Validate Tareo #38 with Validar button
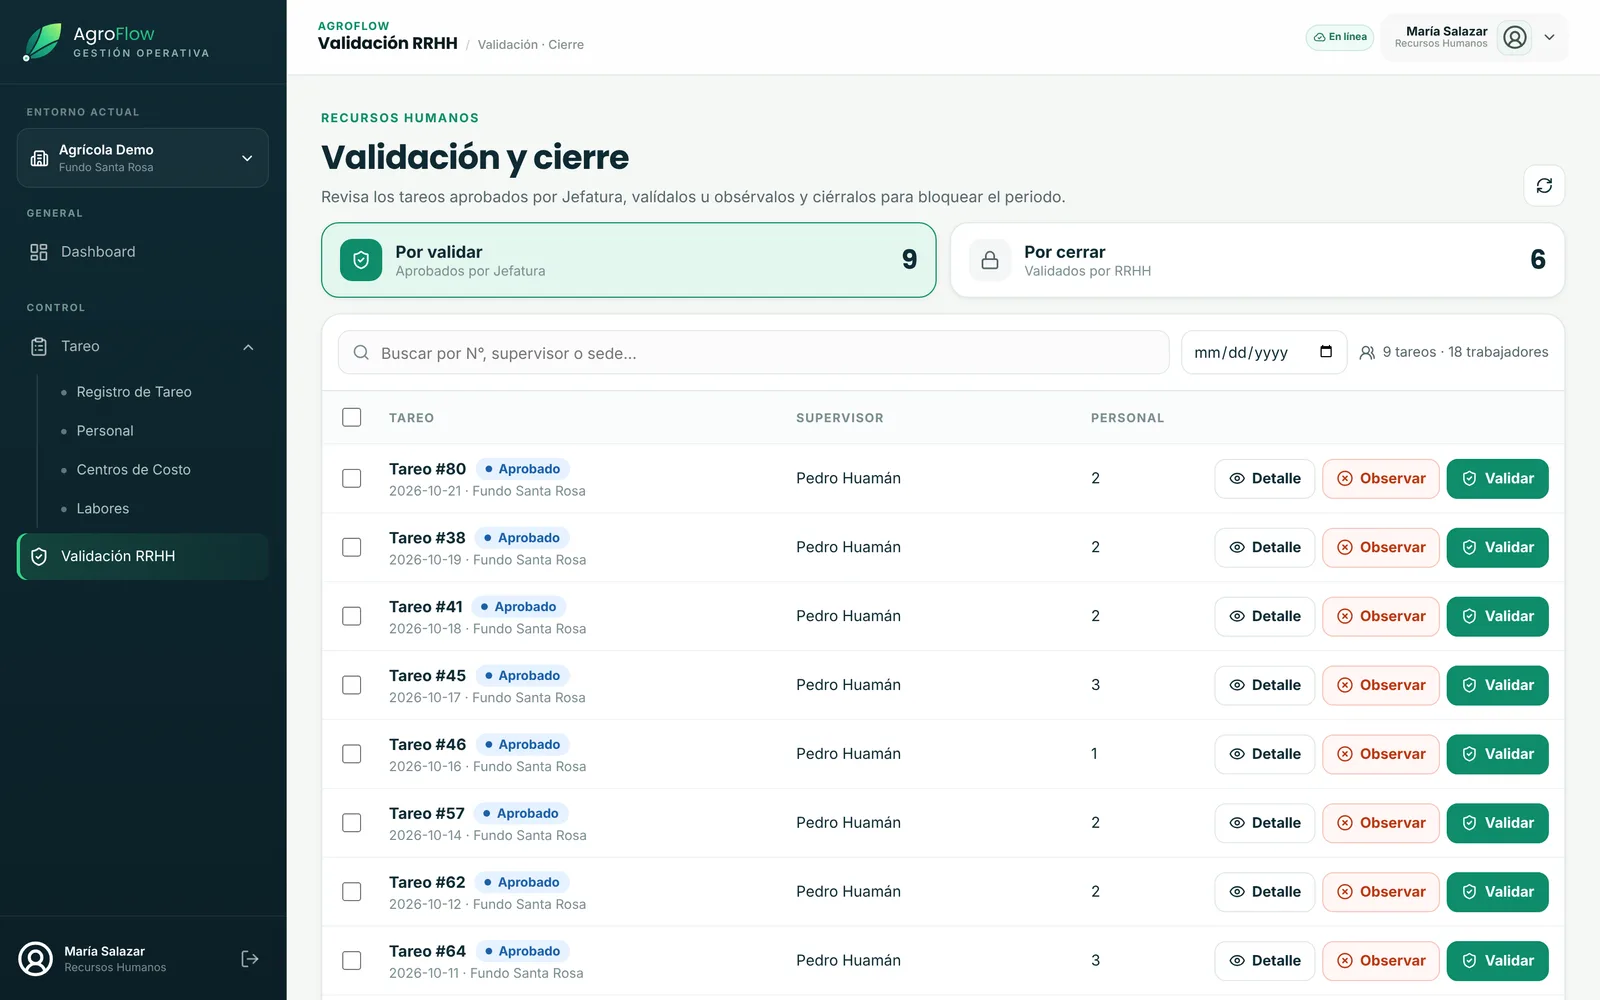Image resolution: width=1600 pixels, height=1000 pixels. click(1497, 548)
